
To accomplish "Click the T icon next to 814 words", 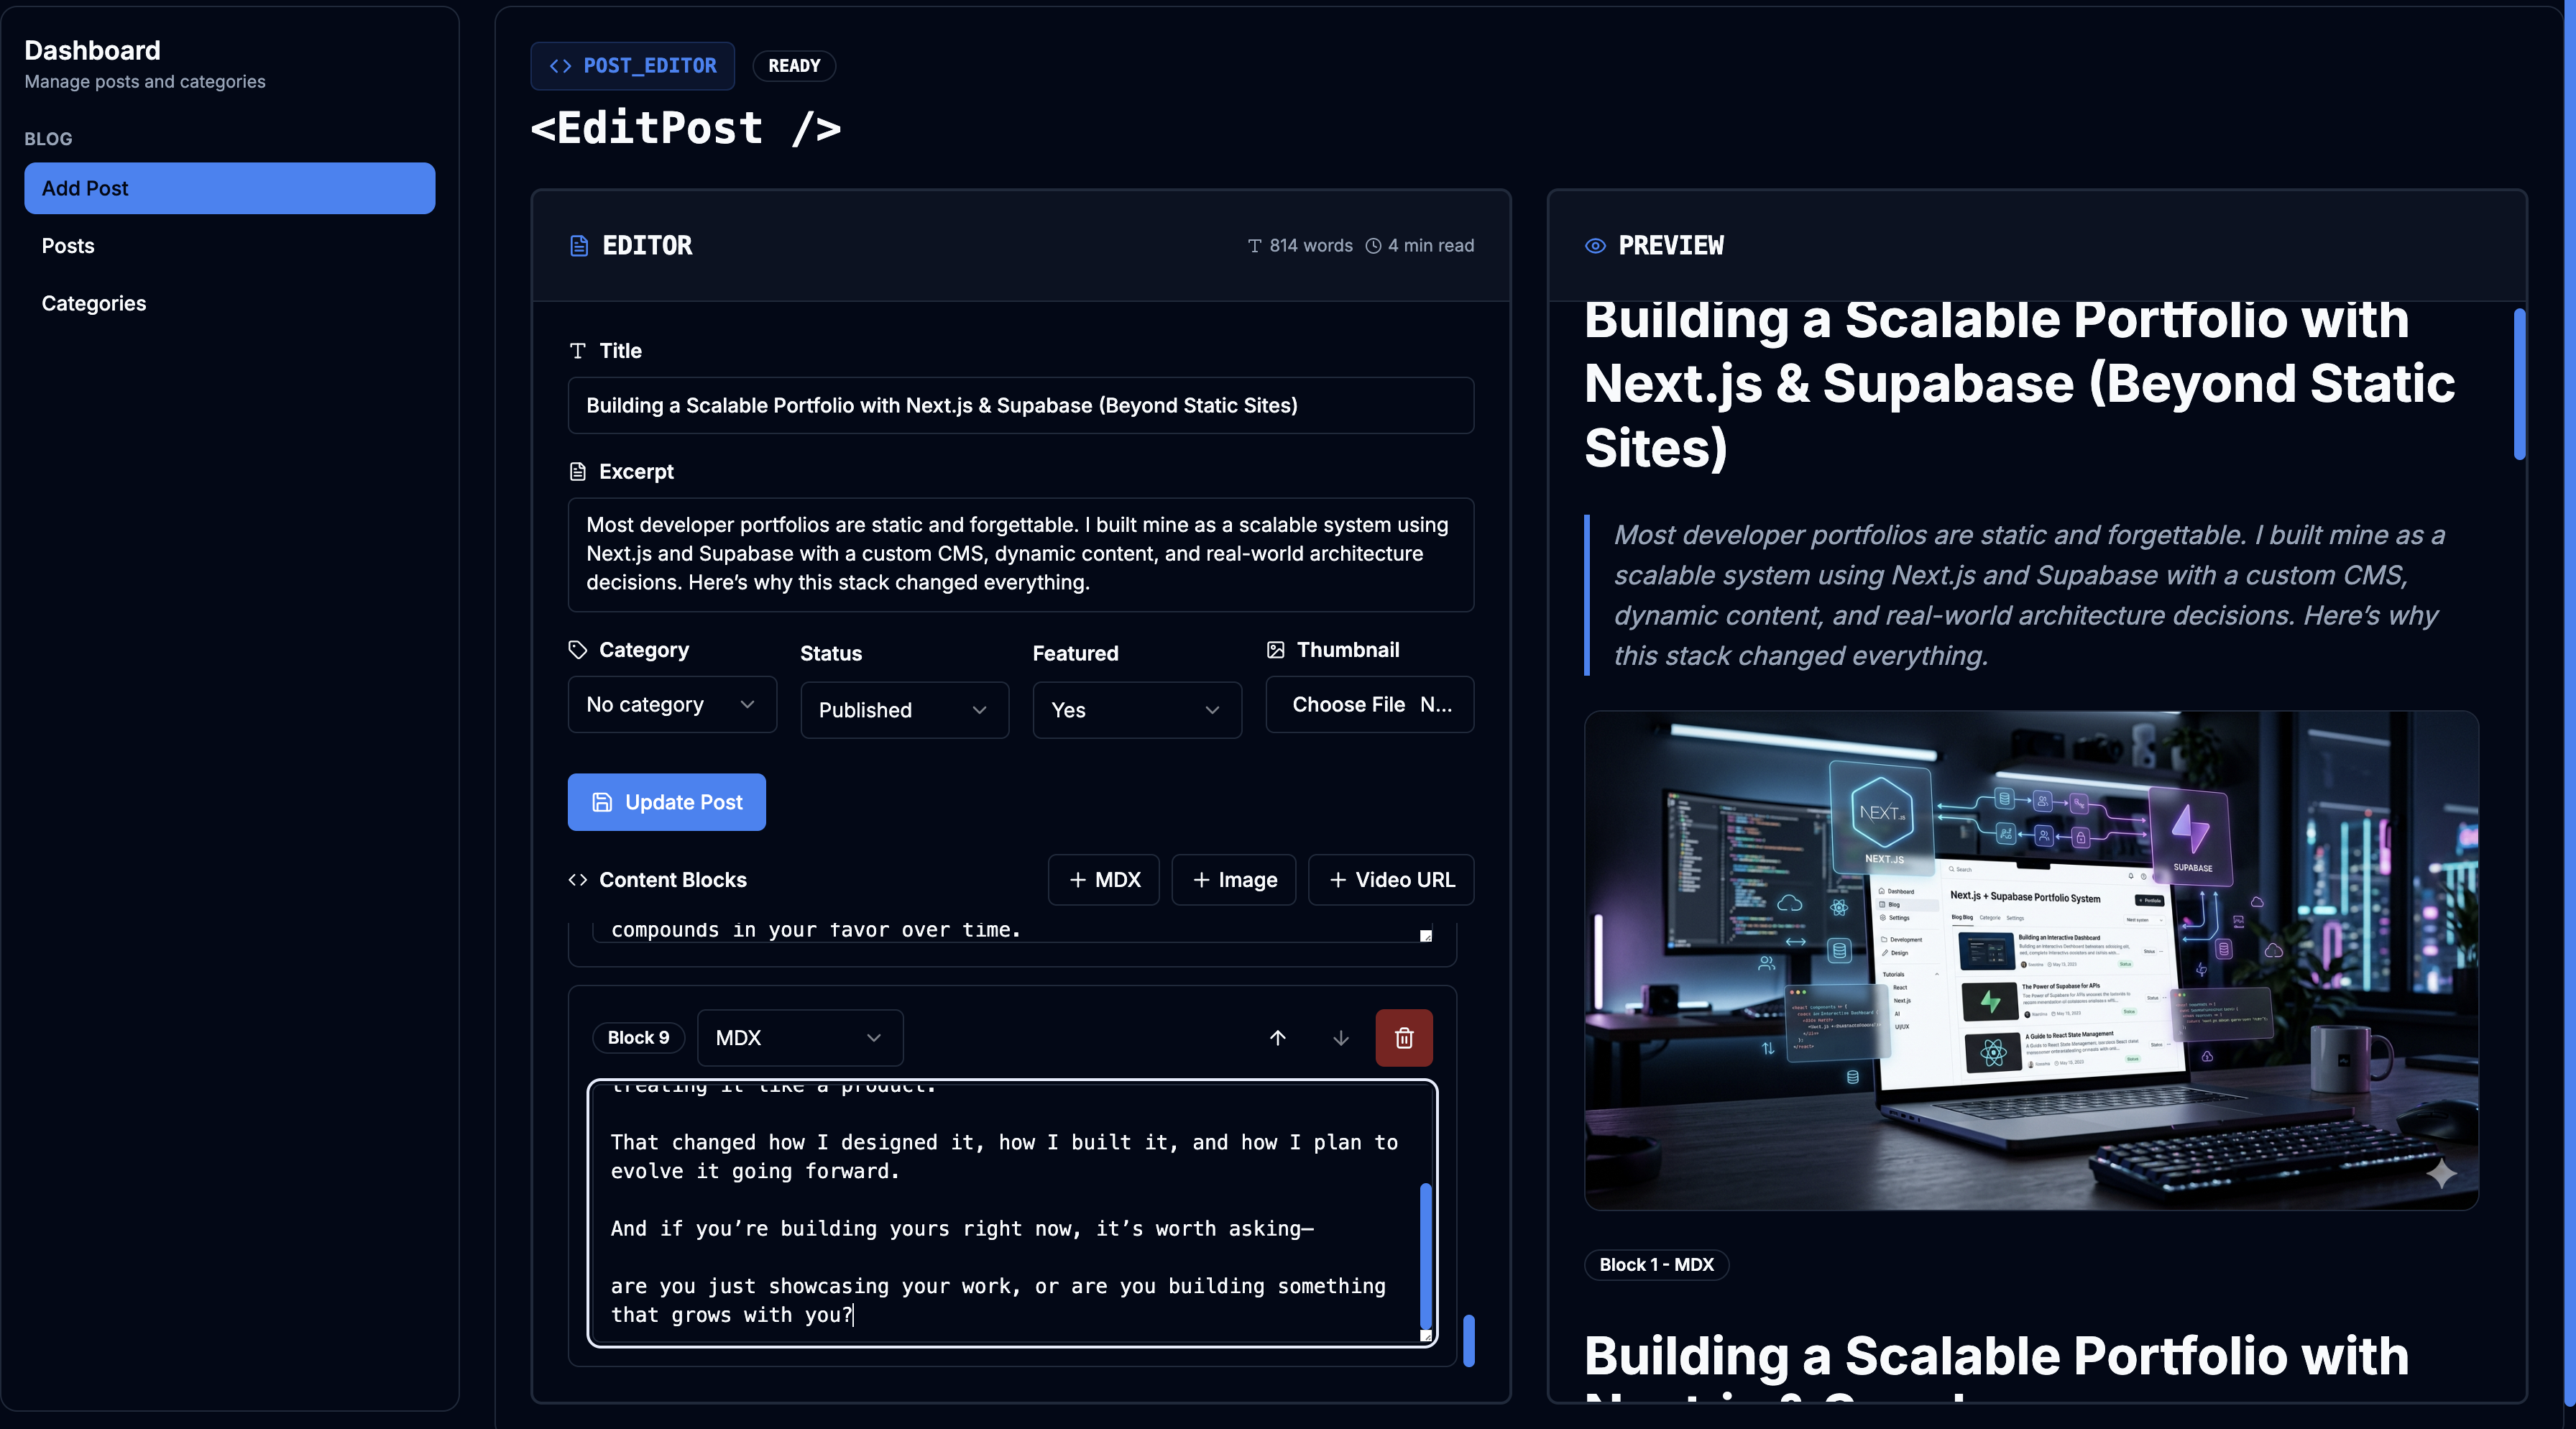I will 1254,246.
